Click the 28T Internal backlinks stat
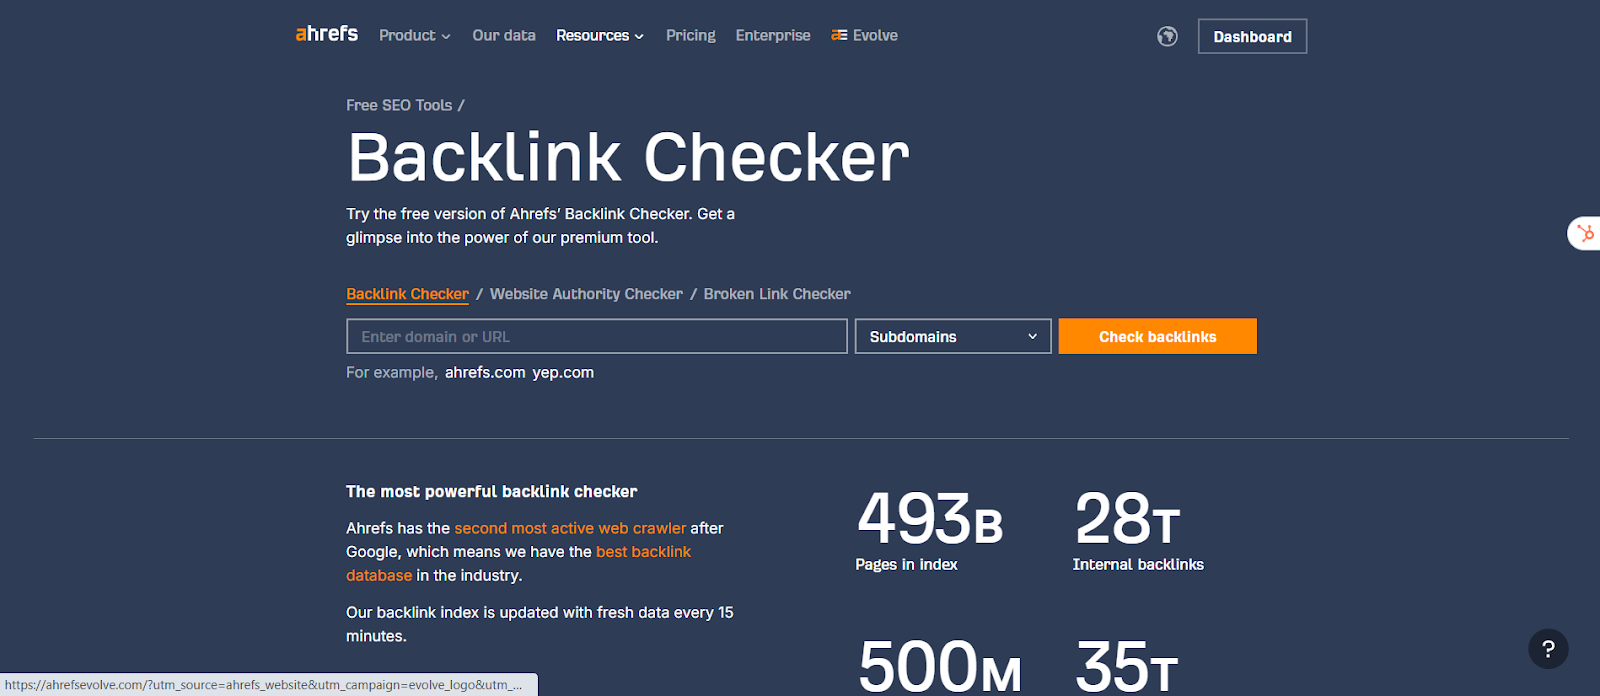This screenshot has width=1600, height=696. (x=1138, y=530)
